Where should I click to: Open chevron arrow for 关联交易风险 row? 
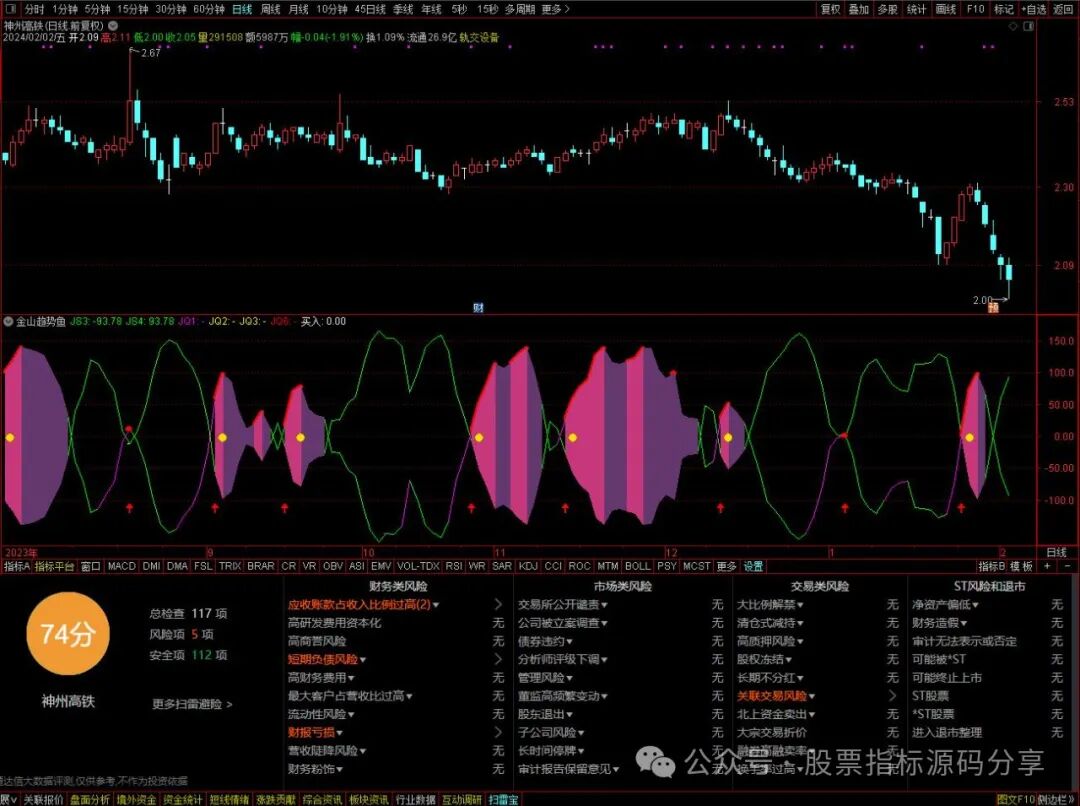[x=893, y=695]
